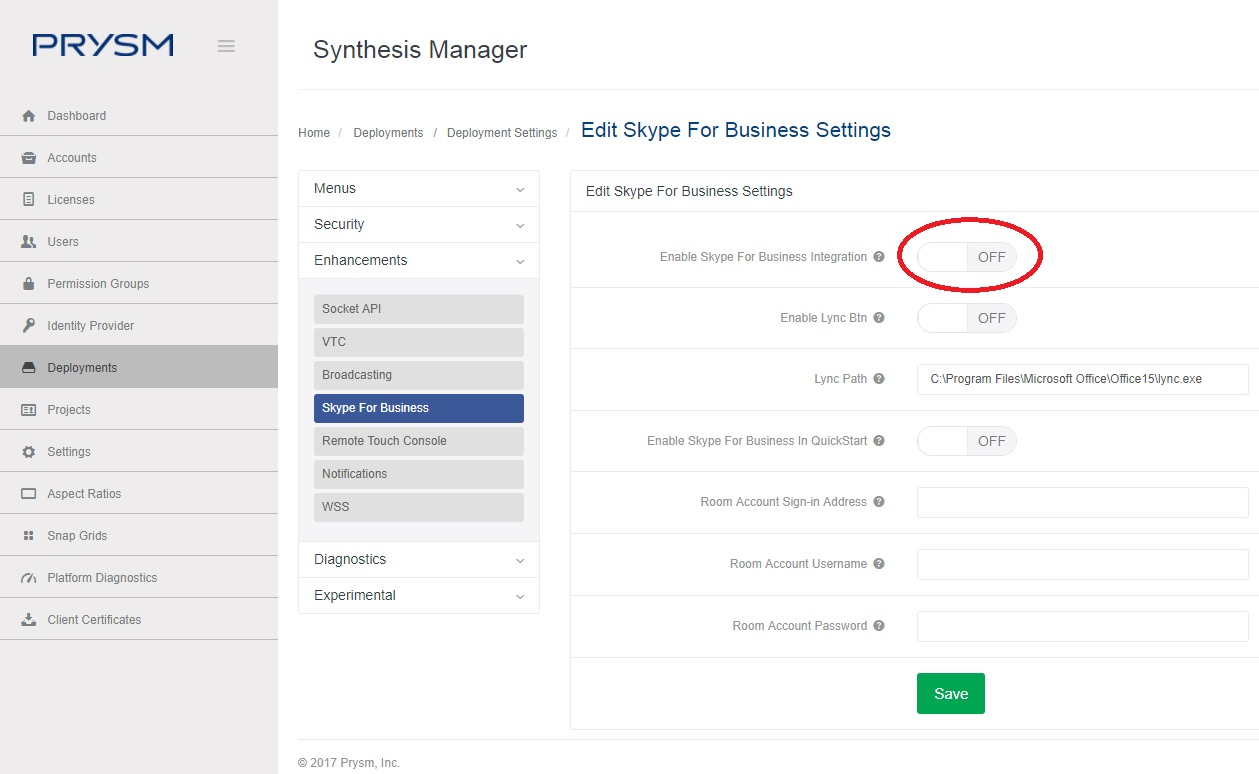Open Users in the sidebar
1259x774 pixels.
[x=139, y=242]
